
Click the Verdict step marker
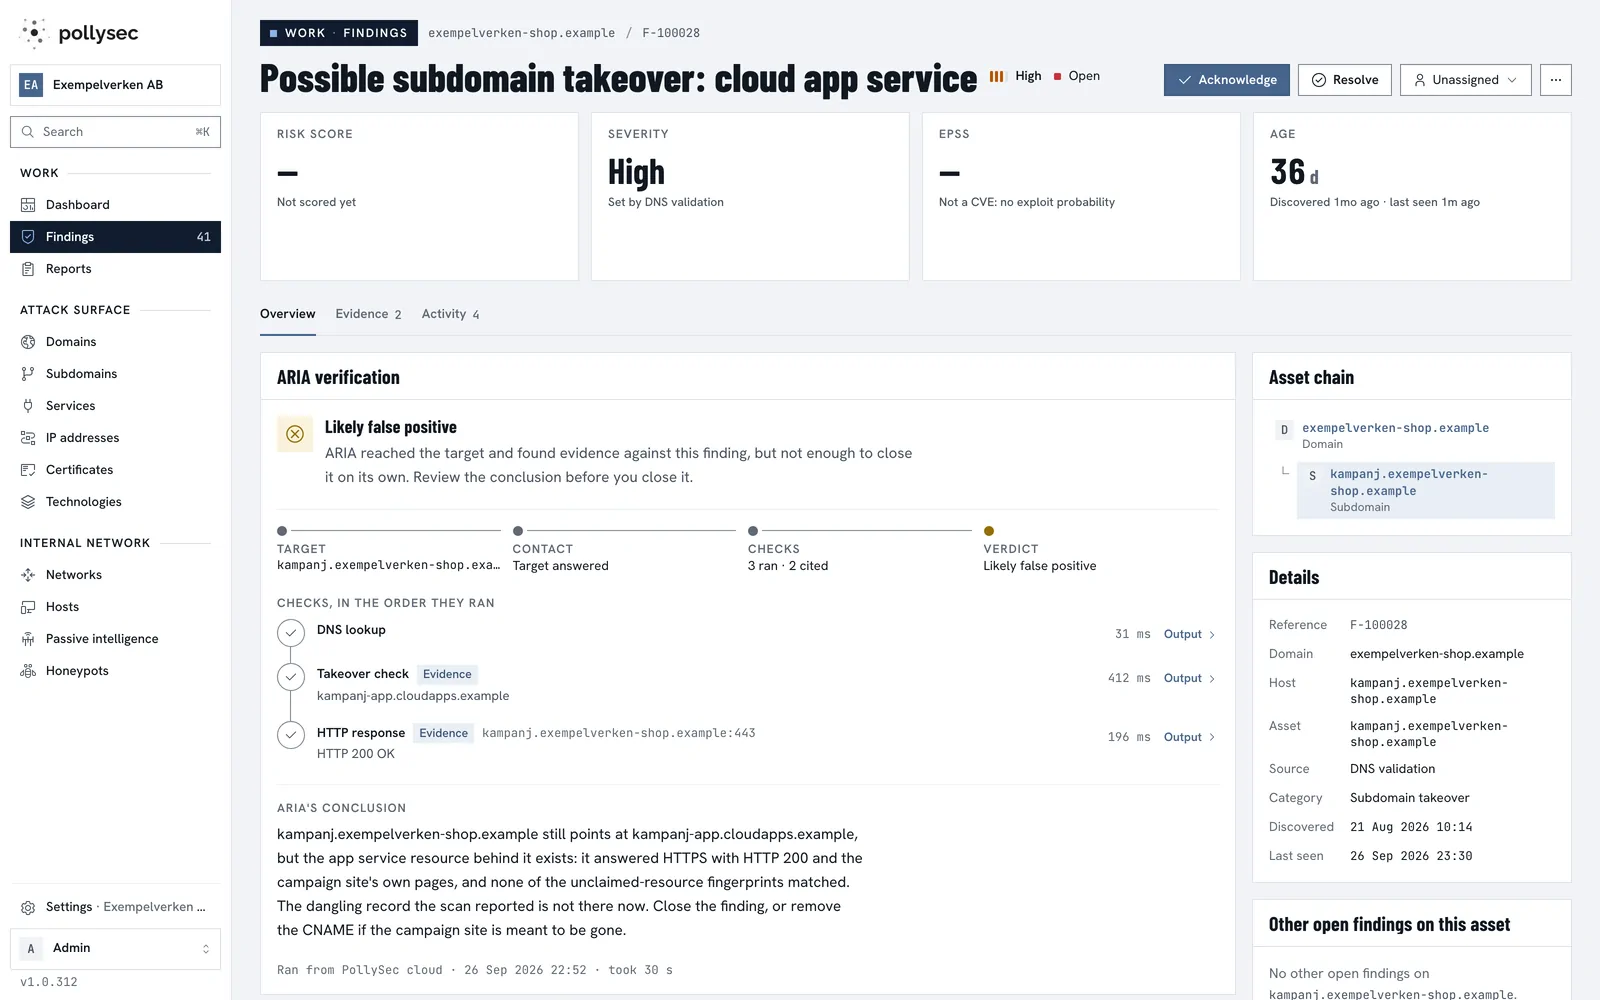click(989, 531)
